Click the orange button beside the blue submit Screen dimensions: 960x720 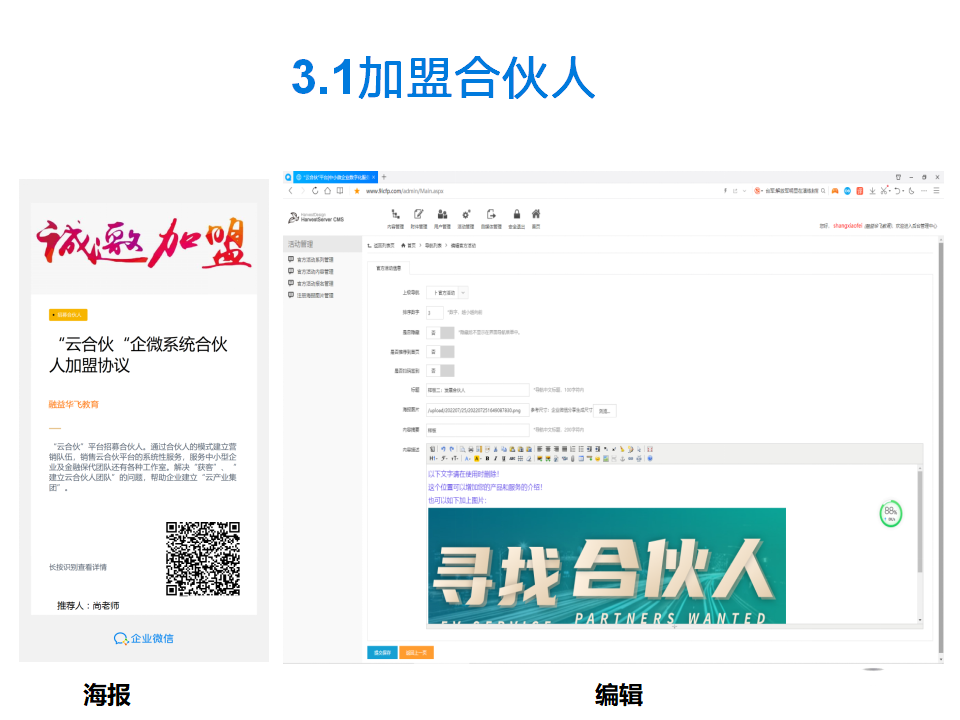coord(416,653)
